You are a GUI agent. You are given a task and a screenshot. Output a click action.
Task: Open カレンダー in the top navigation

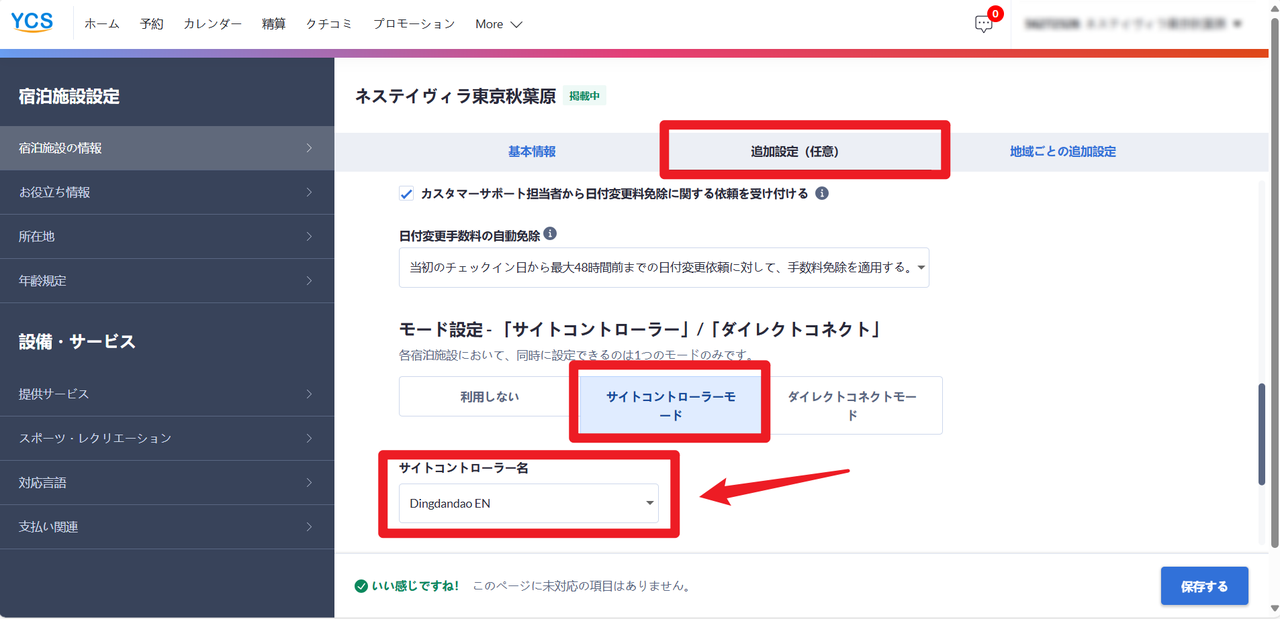tap(212, 24)
